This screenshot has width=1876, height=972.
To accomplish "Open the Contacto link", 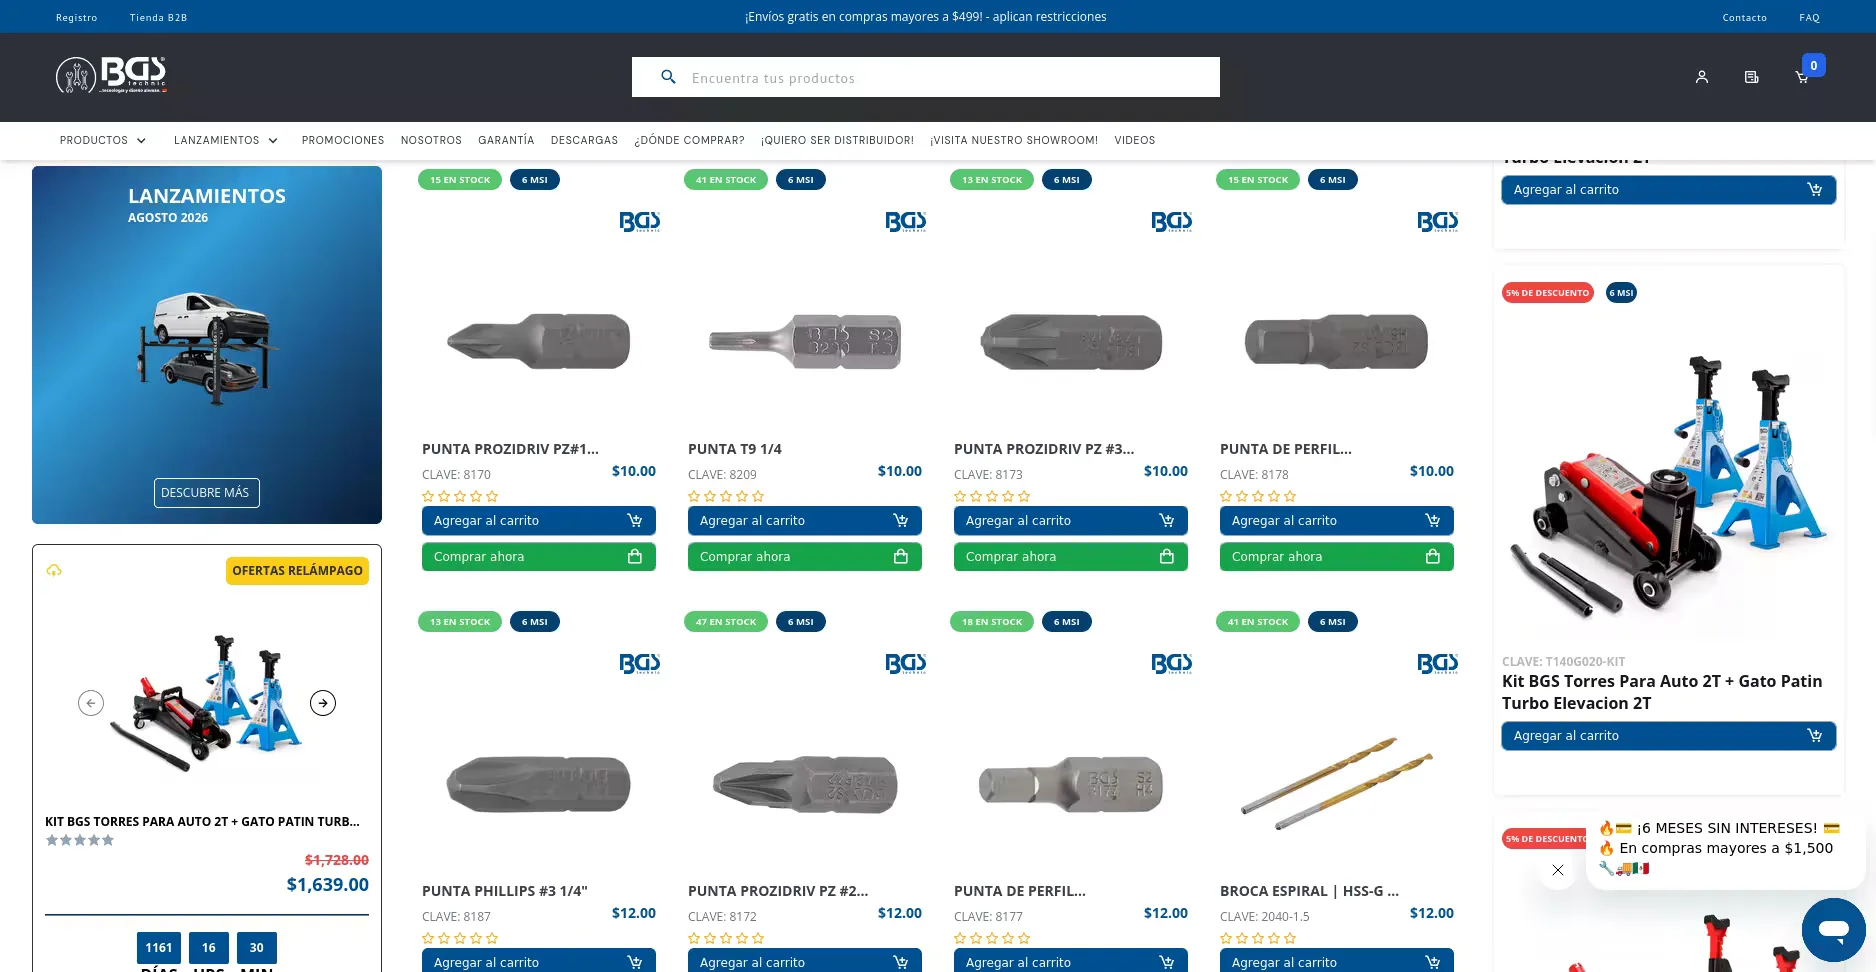I will (1744, 17).
